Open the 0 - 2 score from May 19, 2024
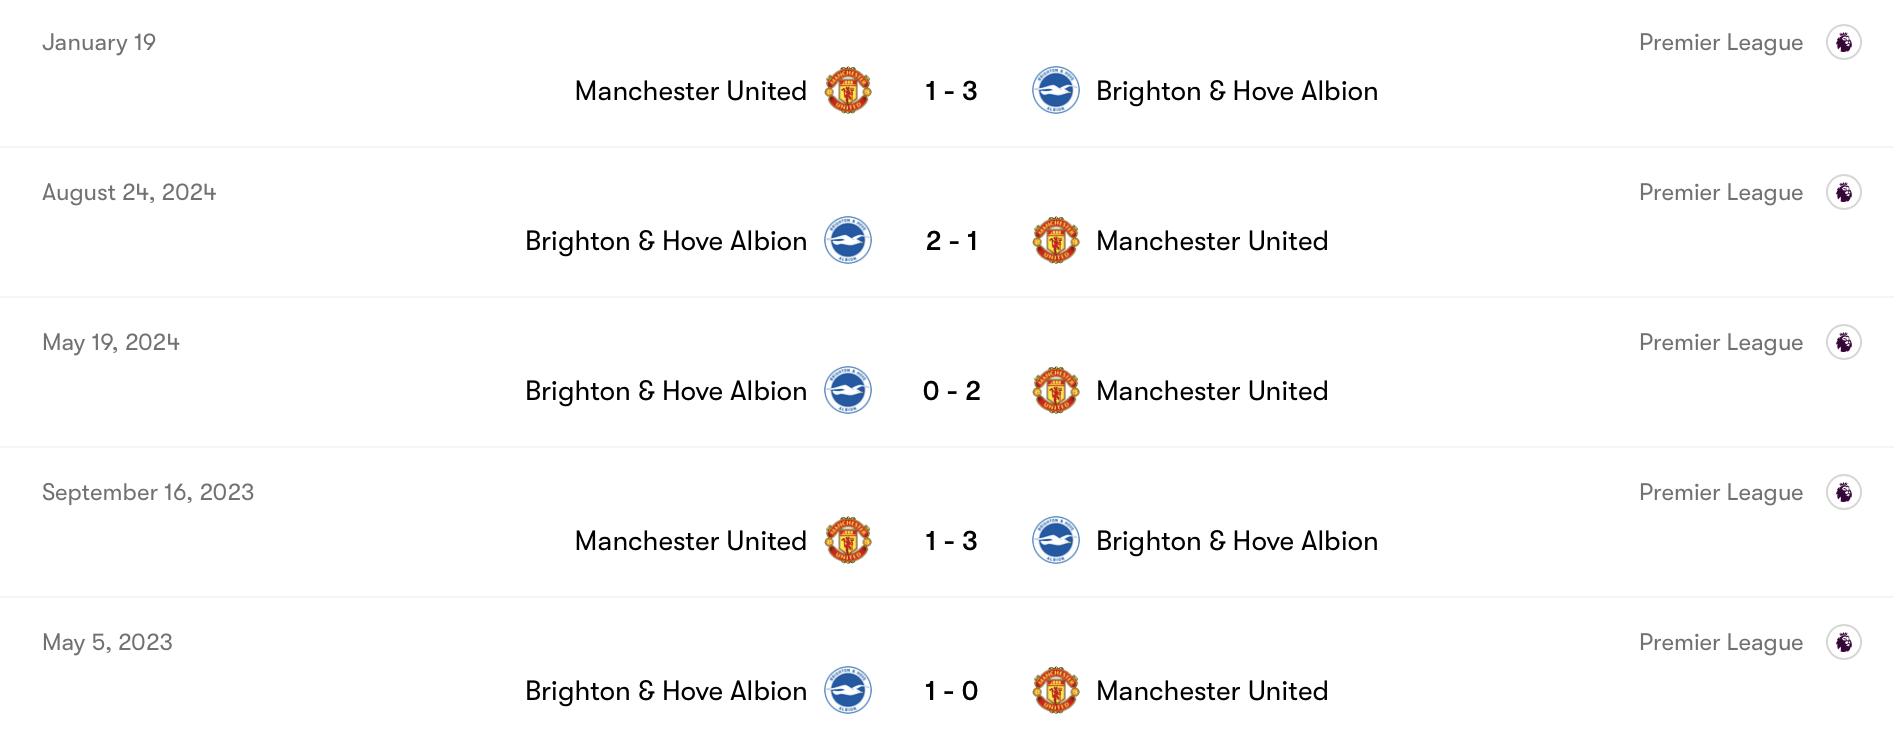This screenshot has height=744, width=1894. (951, 391)
